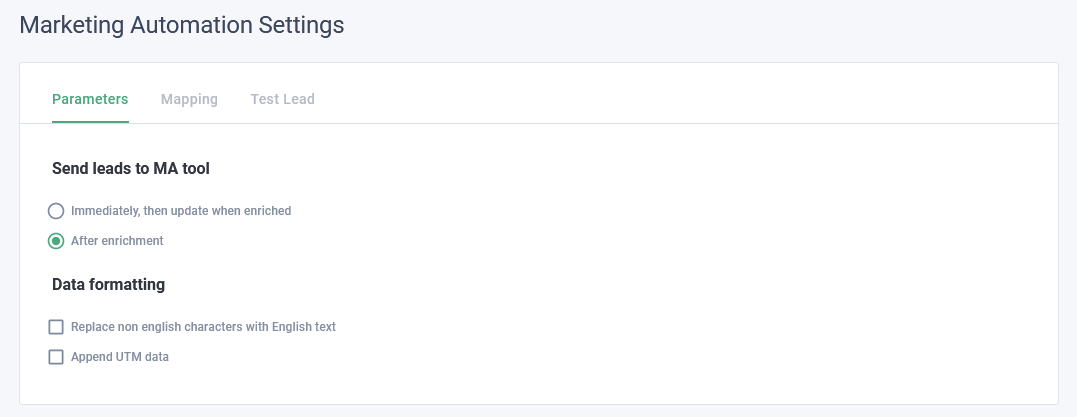Click the words 'Test Lead' in the tab bar
Screen dimensions: 1077x417
pyautogui.click(x=282, y=99)
